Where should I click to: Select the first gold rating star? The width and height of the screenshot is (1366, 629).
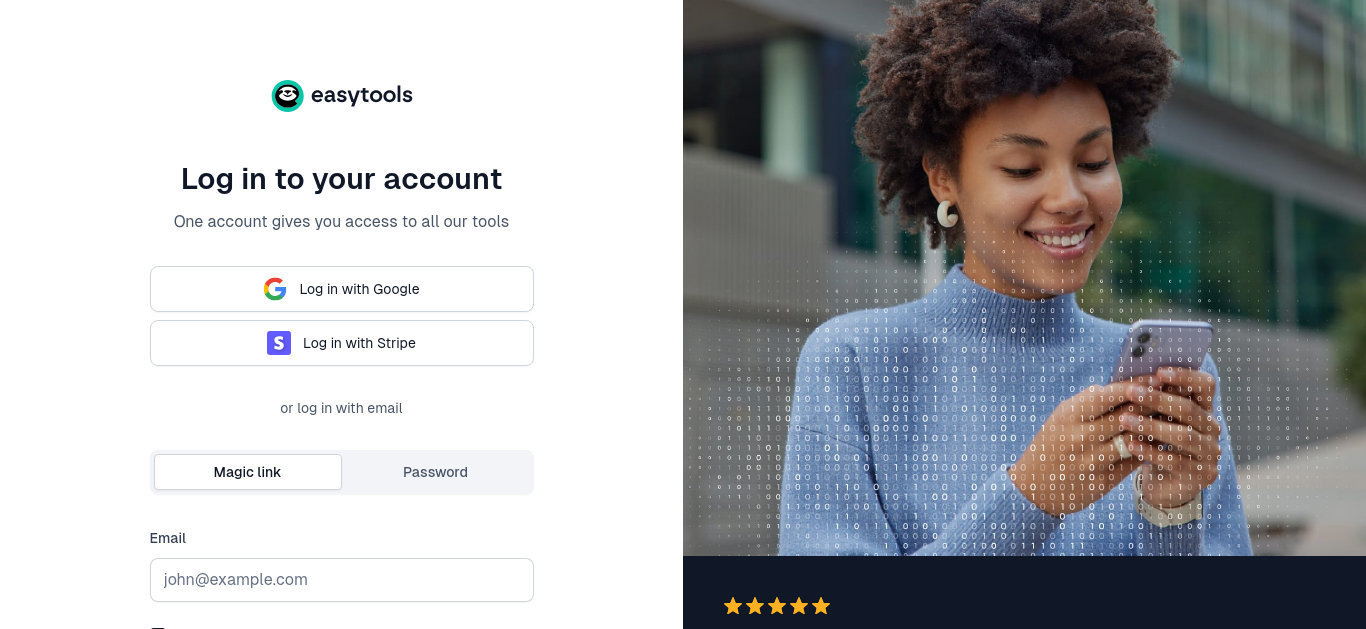(733, 606)
